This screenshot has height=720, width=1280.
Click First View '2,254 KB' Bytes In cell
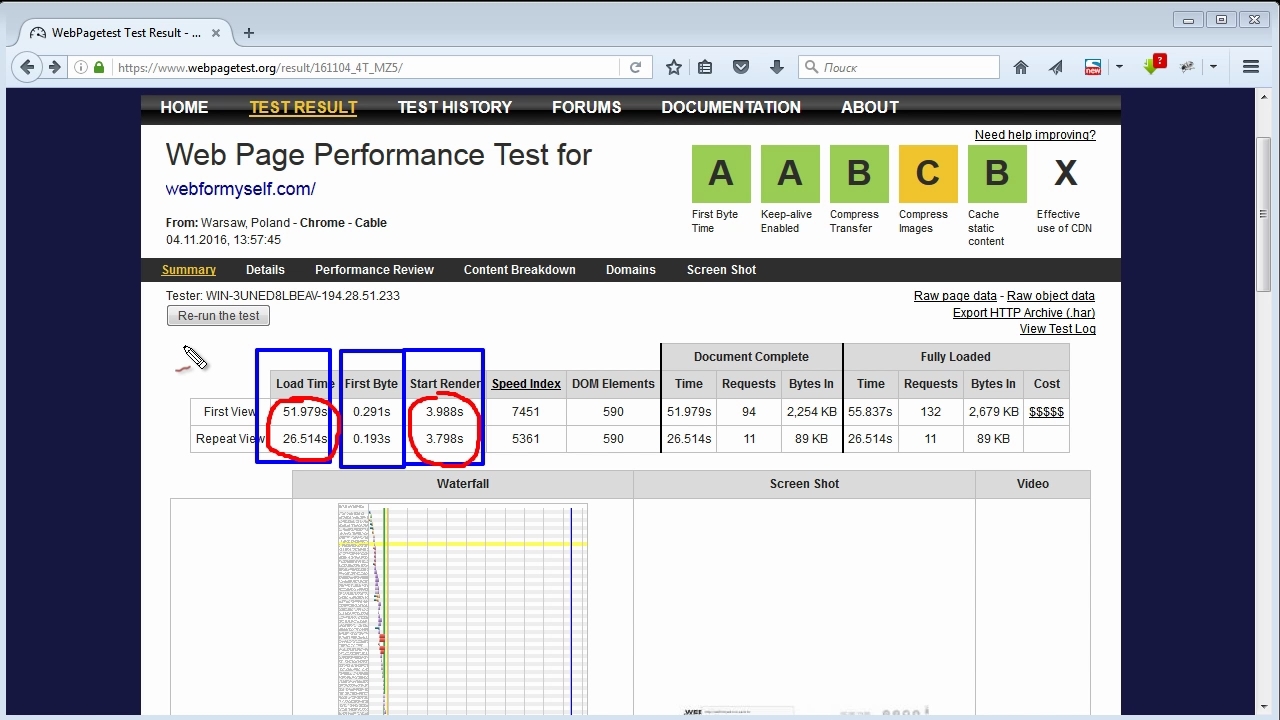pyautogui.click(x=811, y=412)
